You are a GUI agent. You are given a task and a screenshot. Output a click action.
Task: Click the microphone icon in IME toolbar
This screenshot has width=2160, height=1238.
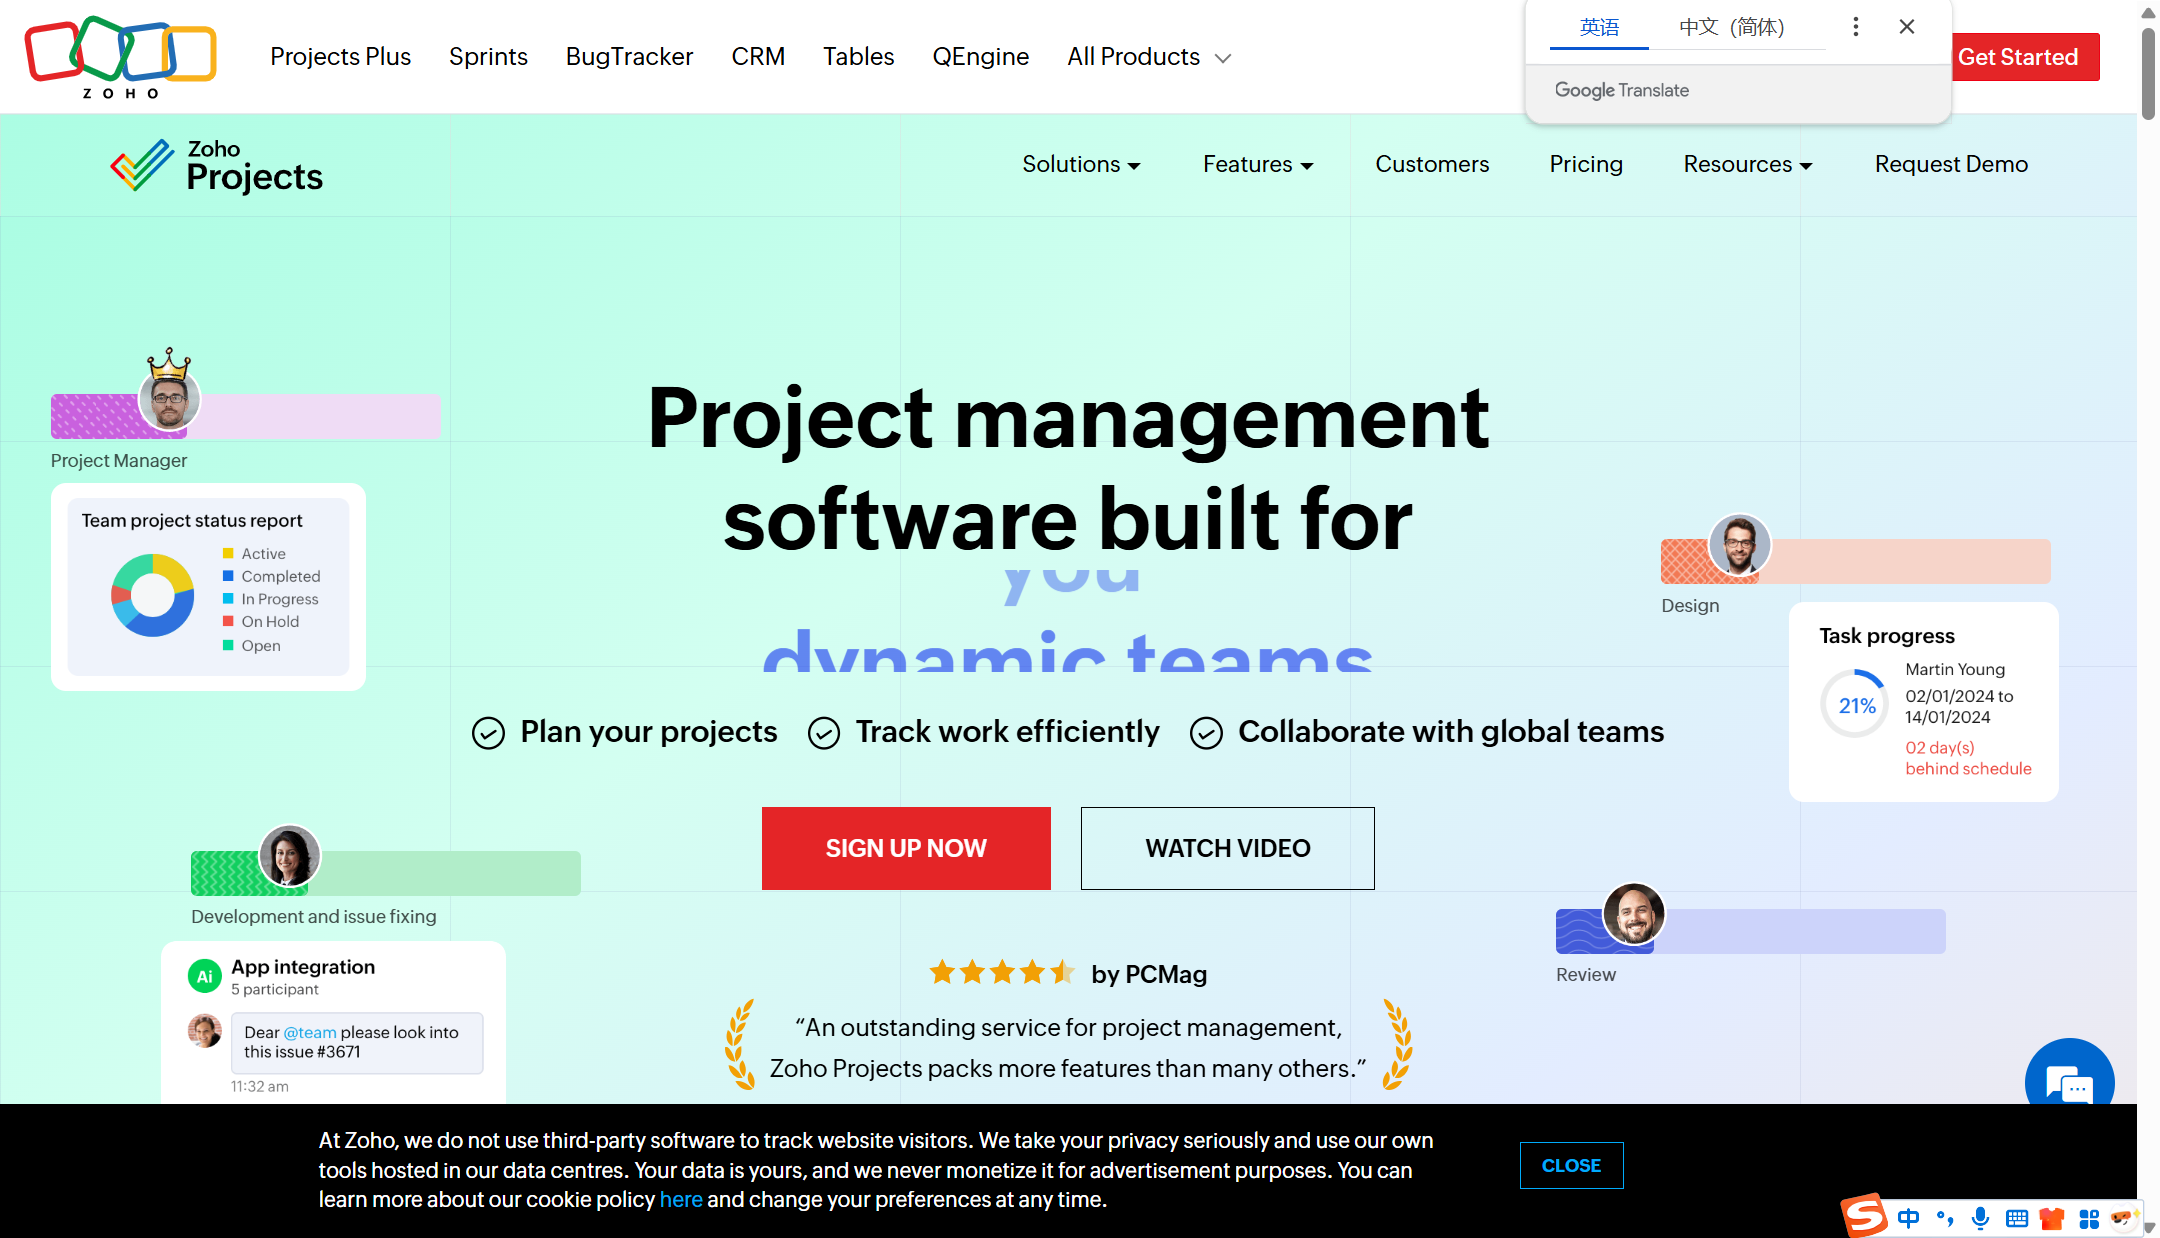pos(1980,1218)
